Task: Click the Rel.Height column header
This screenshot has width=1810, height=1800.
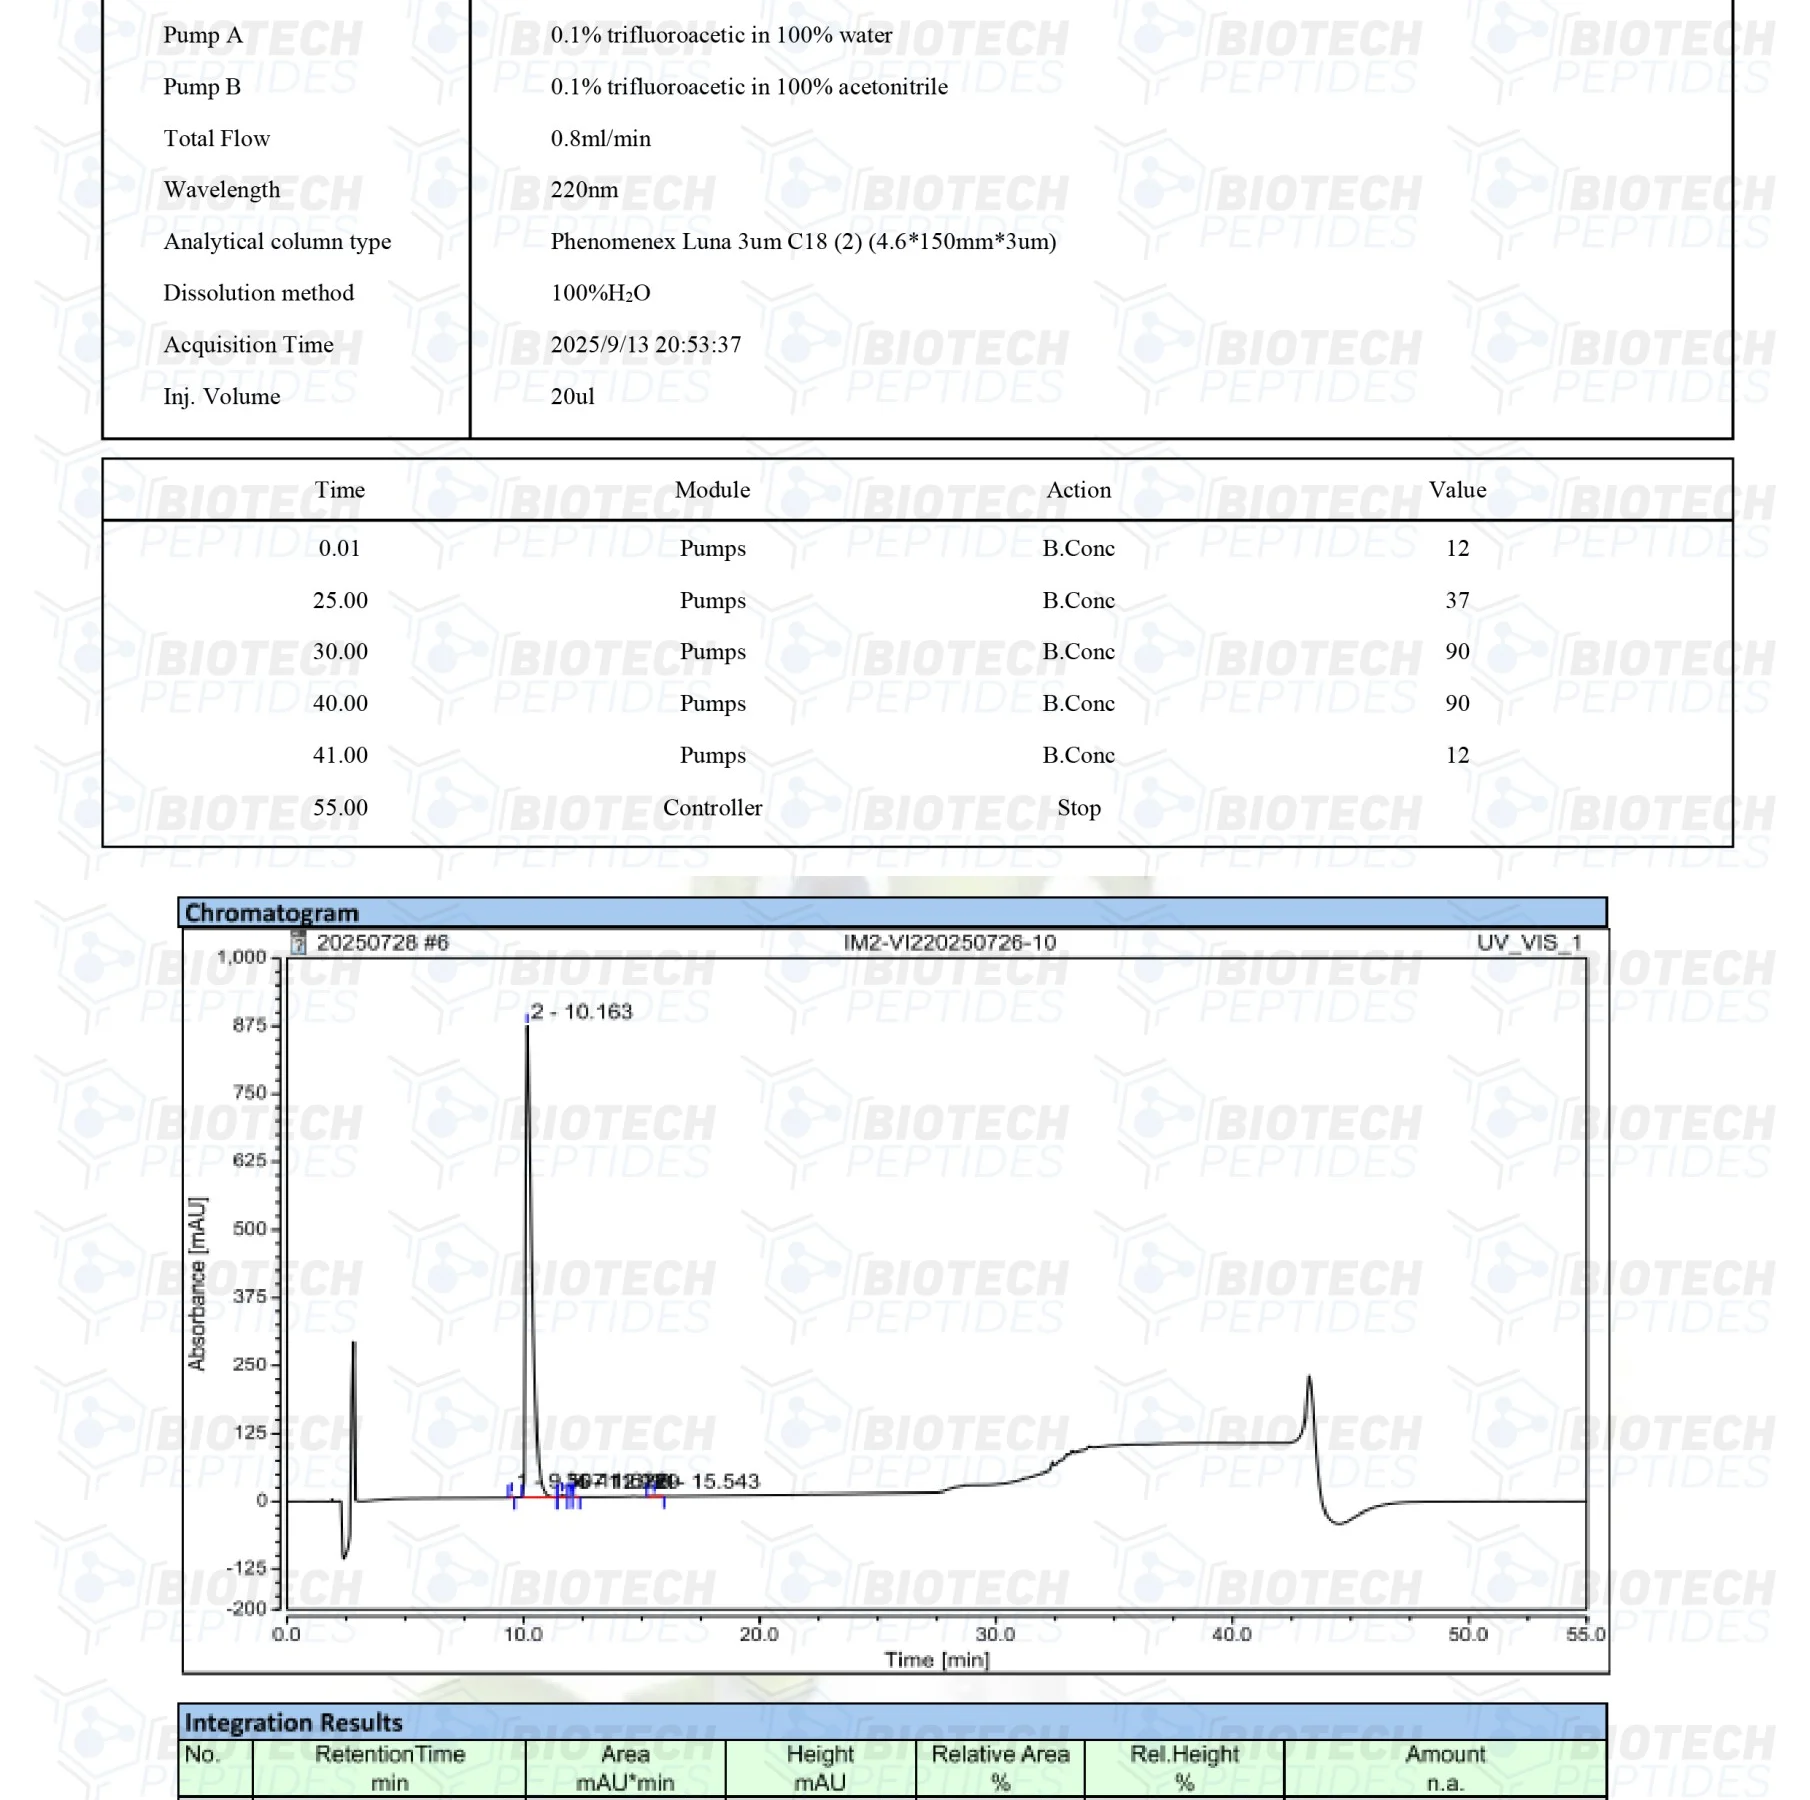Action: [1184, 1767]
